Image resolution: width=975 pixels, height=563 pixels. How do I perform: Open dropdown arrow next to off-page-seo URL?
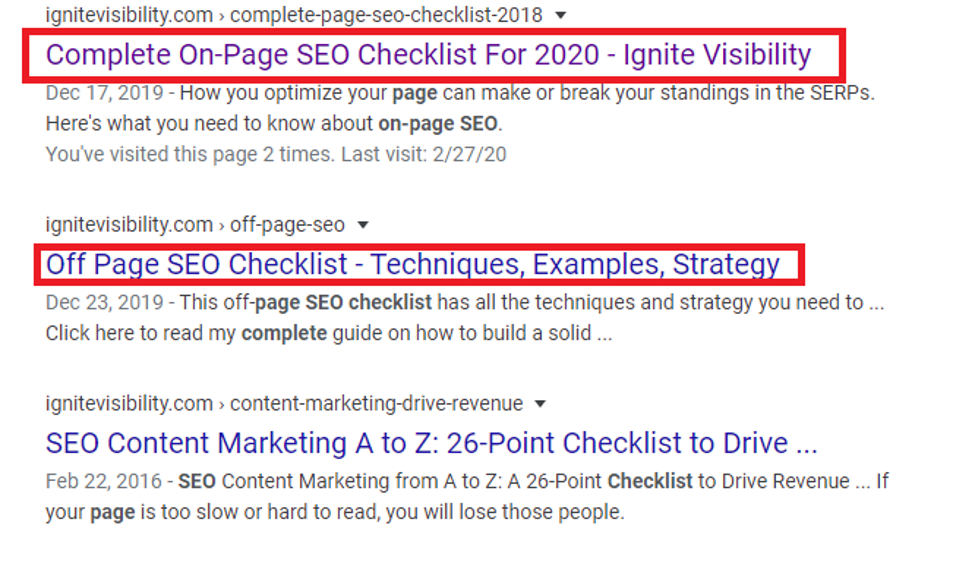363,225
